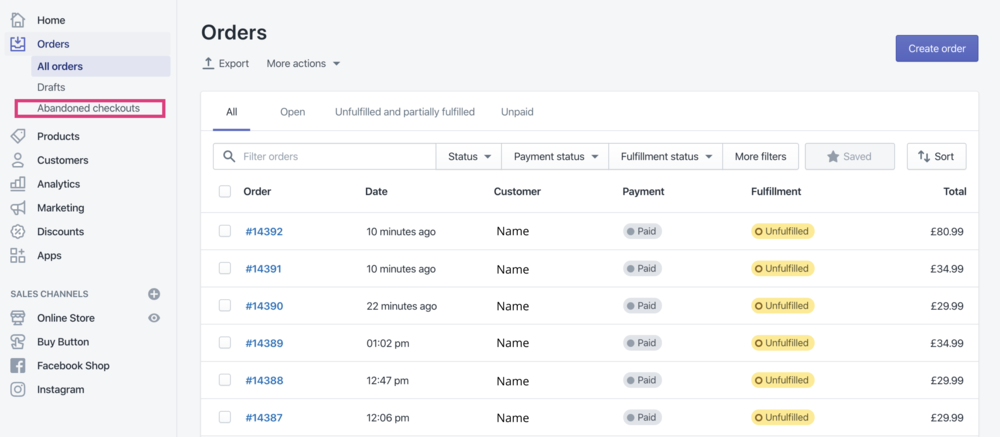Expand the More actions menu
The height and width of the screenshot is (437, 1000).
tap(303, 64)
